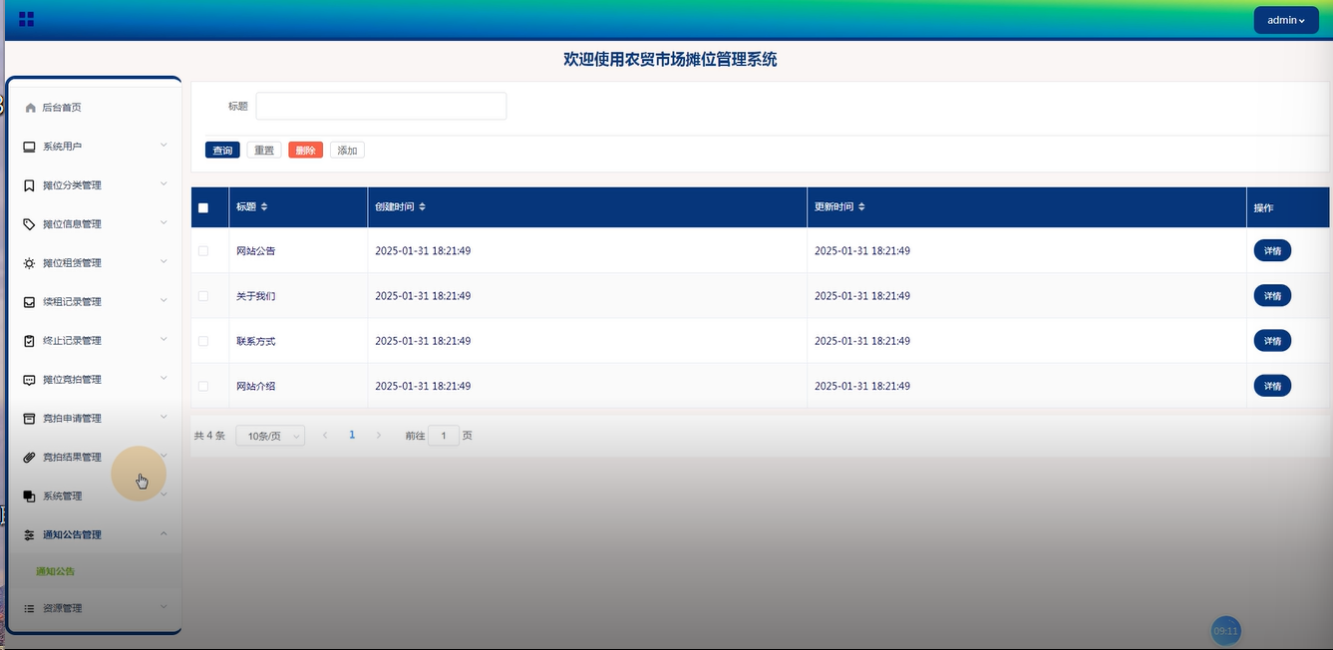
Task: Open 详情 for the 关于我们 row
Action: [x=1272, y=296]
